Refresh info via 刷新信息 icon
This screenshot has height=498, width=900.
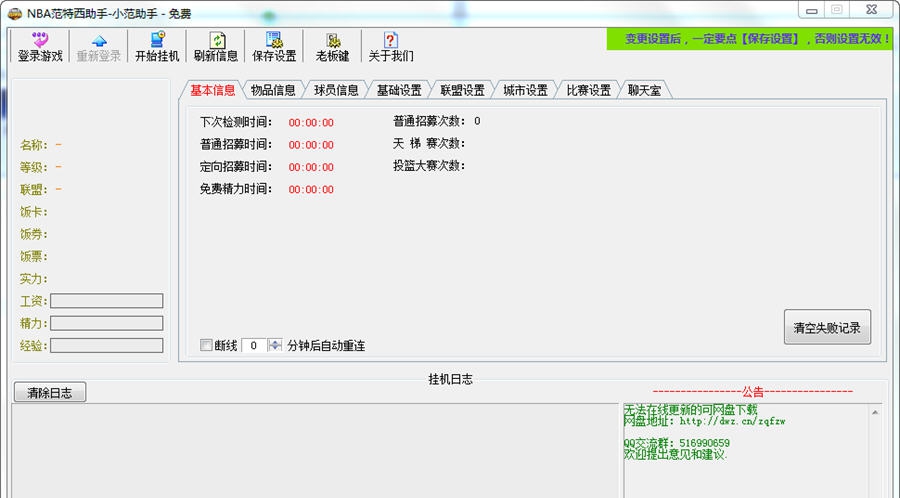click(x=216, y=47)
